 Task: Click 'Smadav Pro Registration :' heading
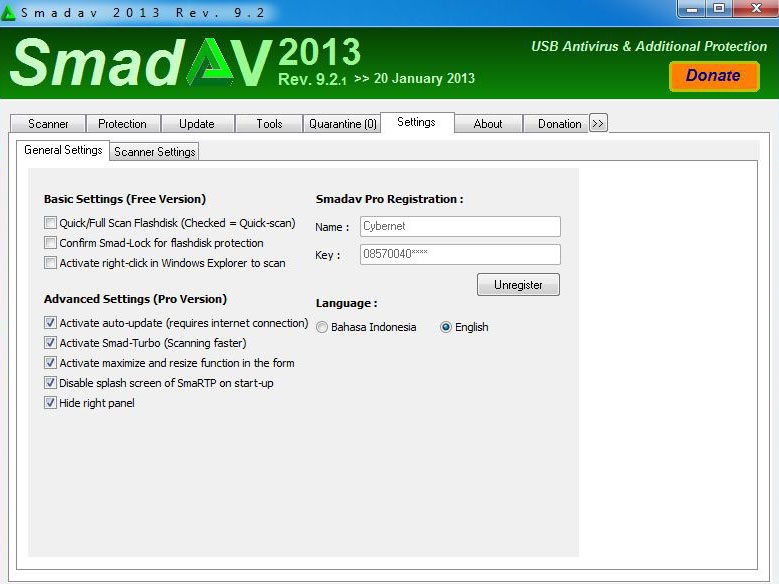point(390,199)
